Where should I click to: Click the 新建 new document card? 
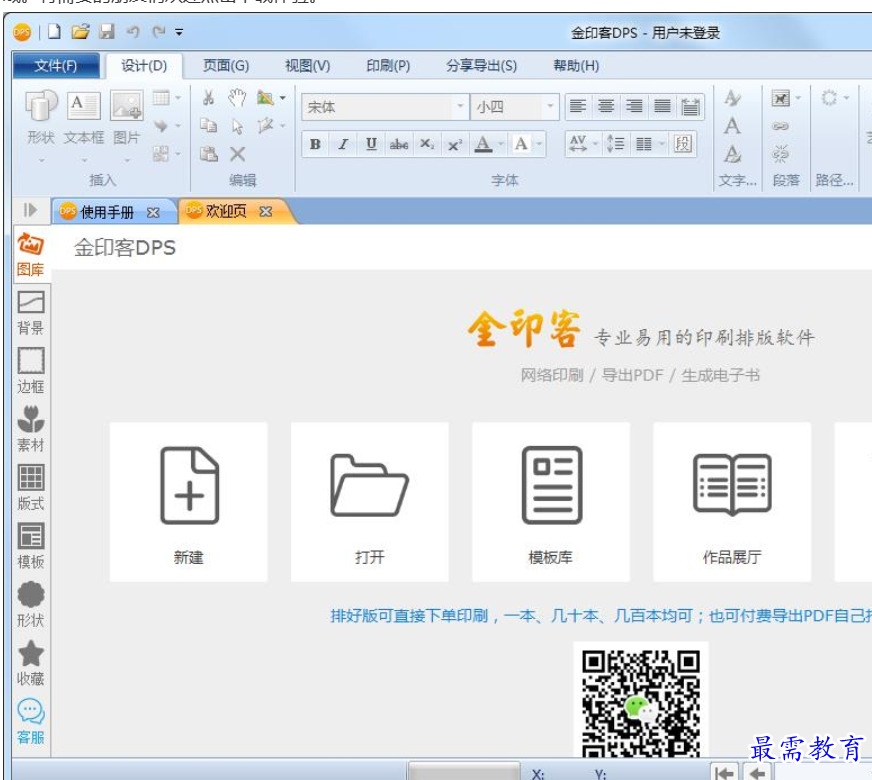189,502
